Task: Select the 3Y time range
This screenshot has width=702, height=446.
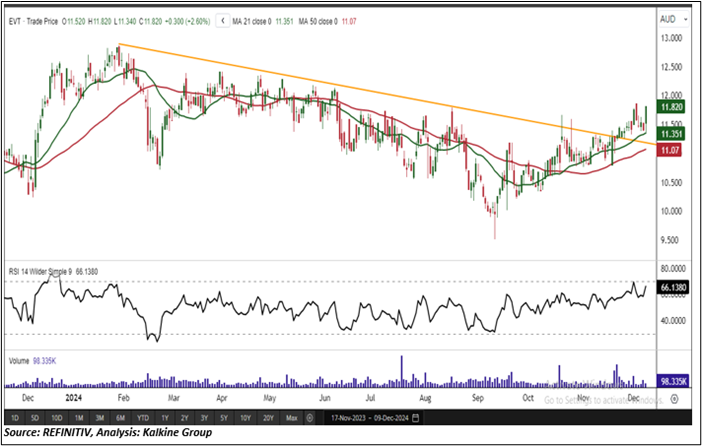Action: point(204,418)
